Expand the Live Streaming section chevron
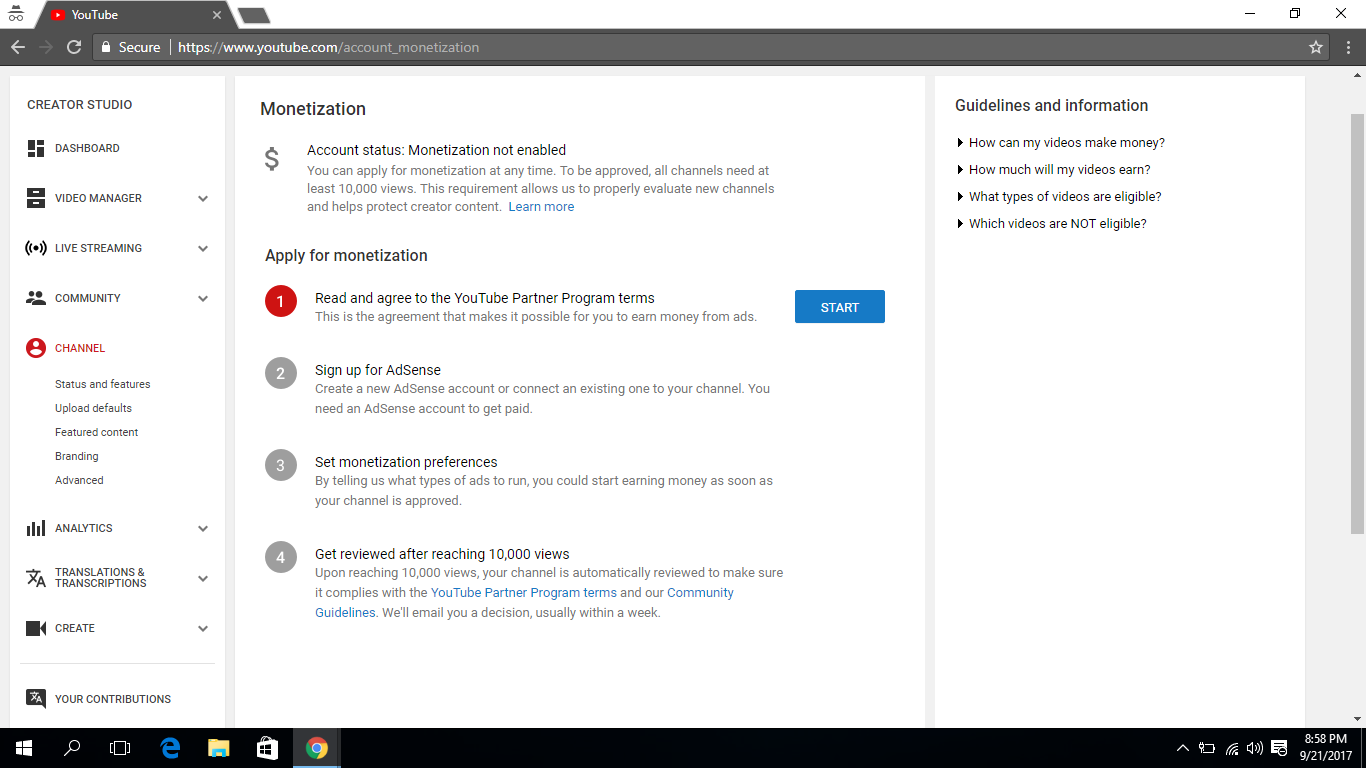 point(203,248)
